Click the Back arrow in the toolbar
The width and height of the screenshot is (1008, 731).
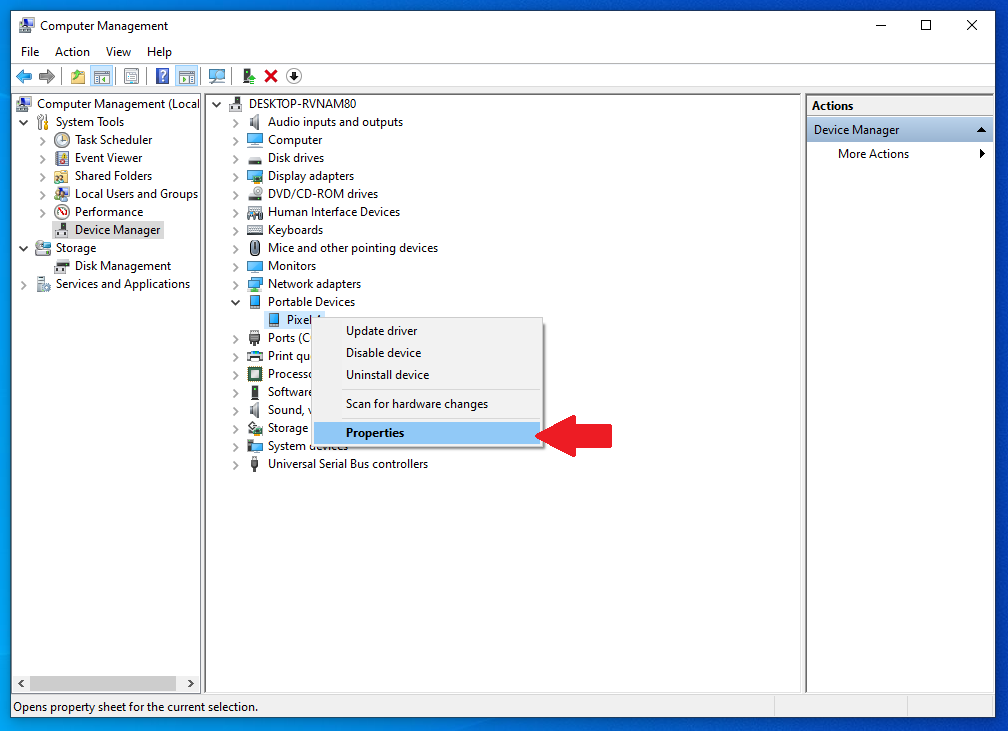pyautogui.click(x=24, y=76)
